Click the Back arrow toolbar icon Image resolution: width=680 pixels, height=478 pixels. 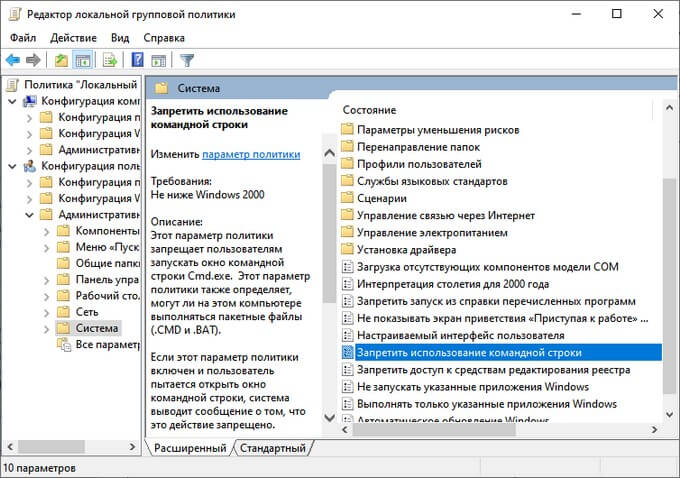coord(14,60)
